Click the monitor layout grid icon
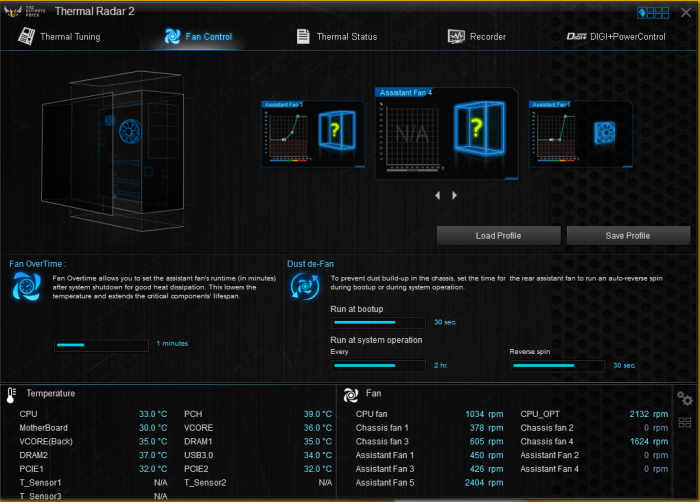 click(684, 423)
